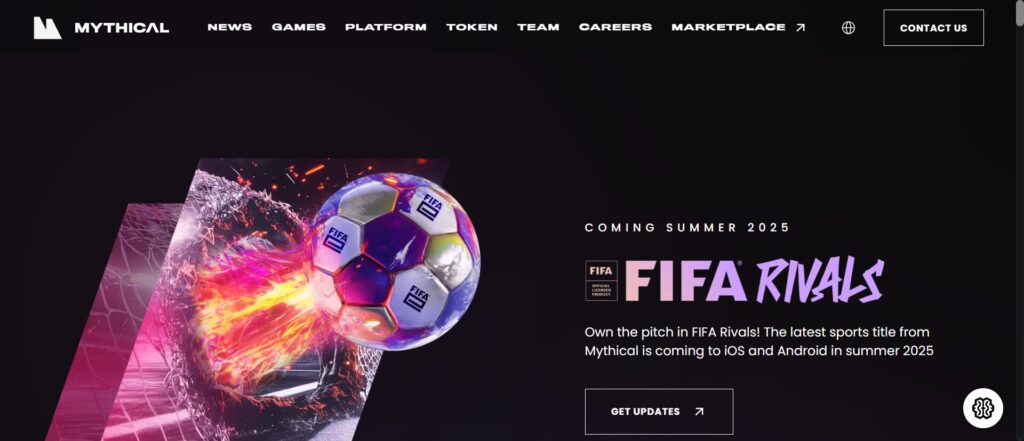This screenshot has height=441, width=1024.
Task: Click the vertical page scrollbar thumb
Action: click(1019, 14)
